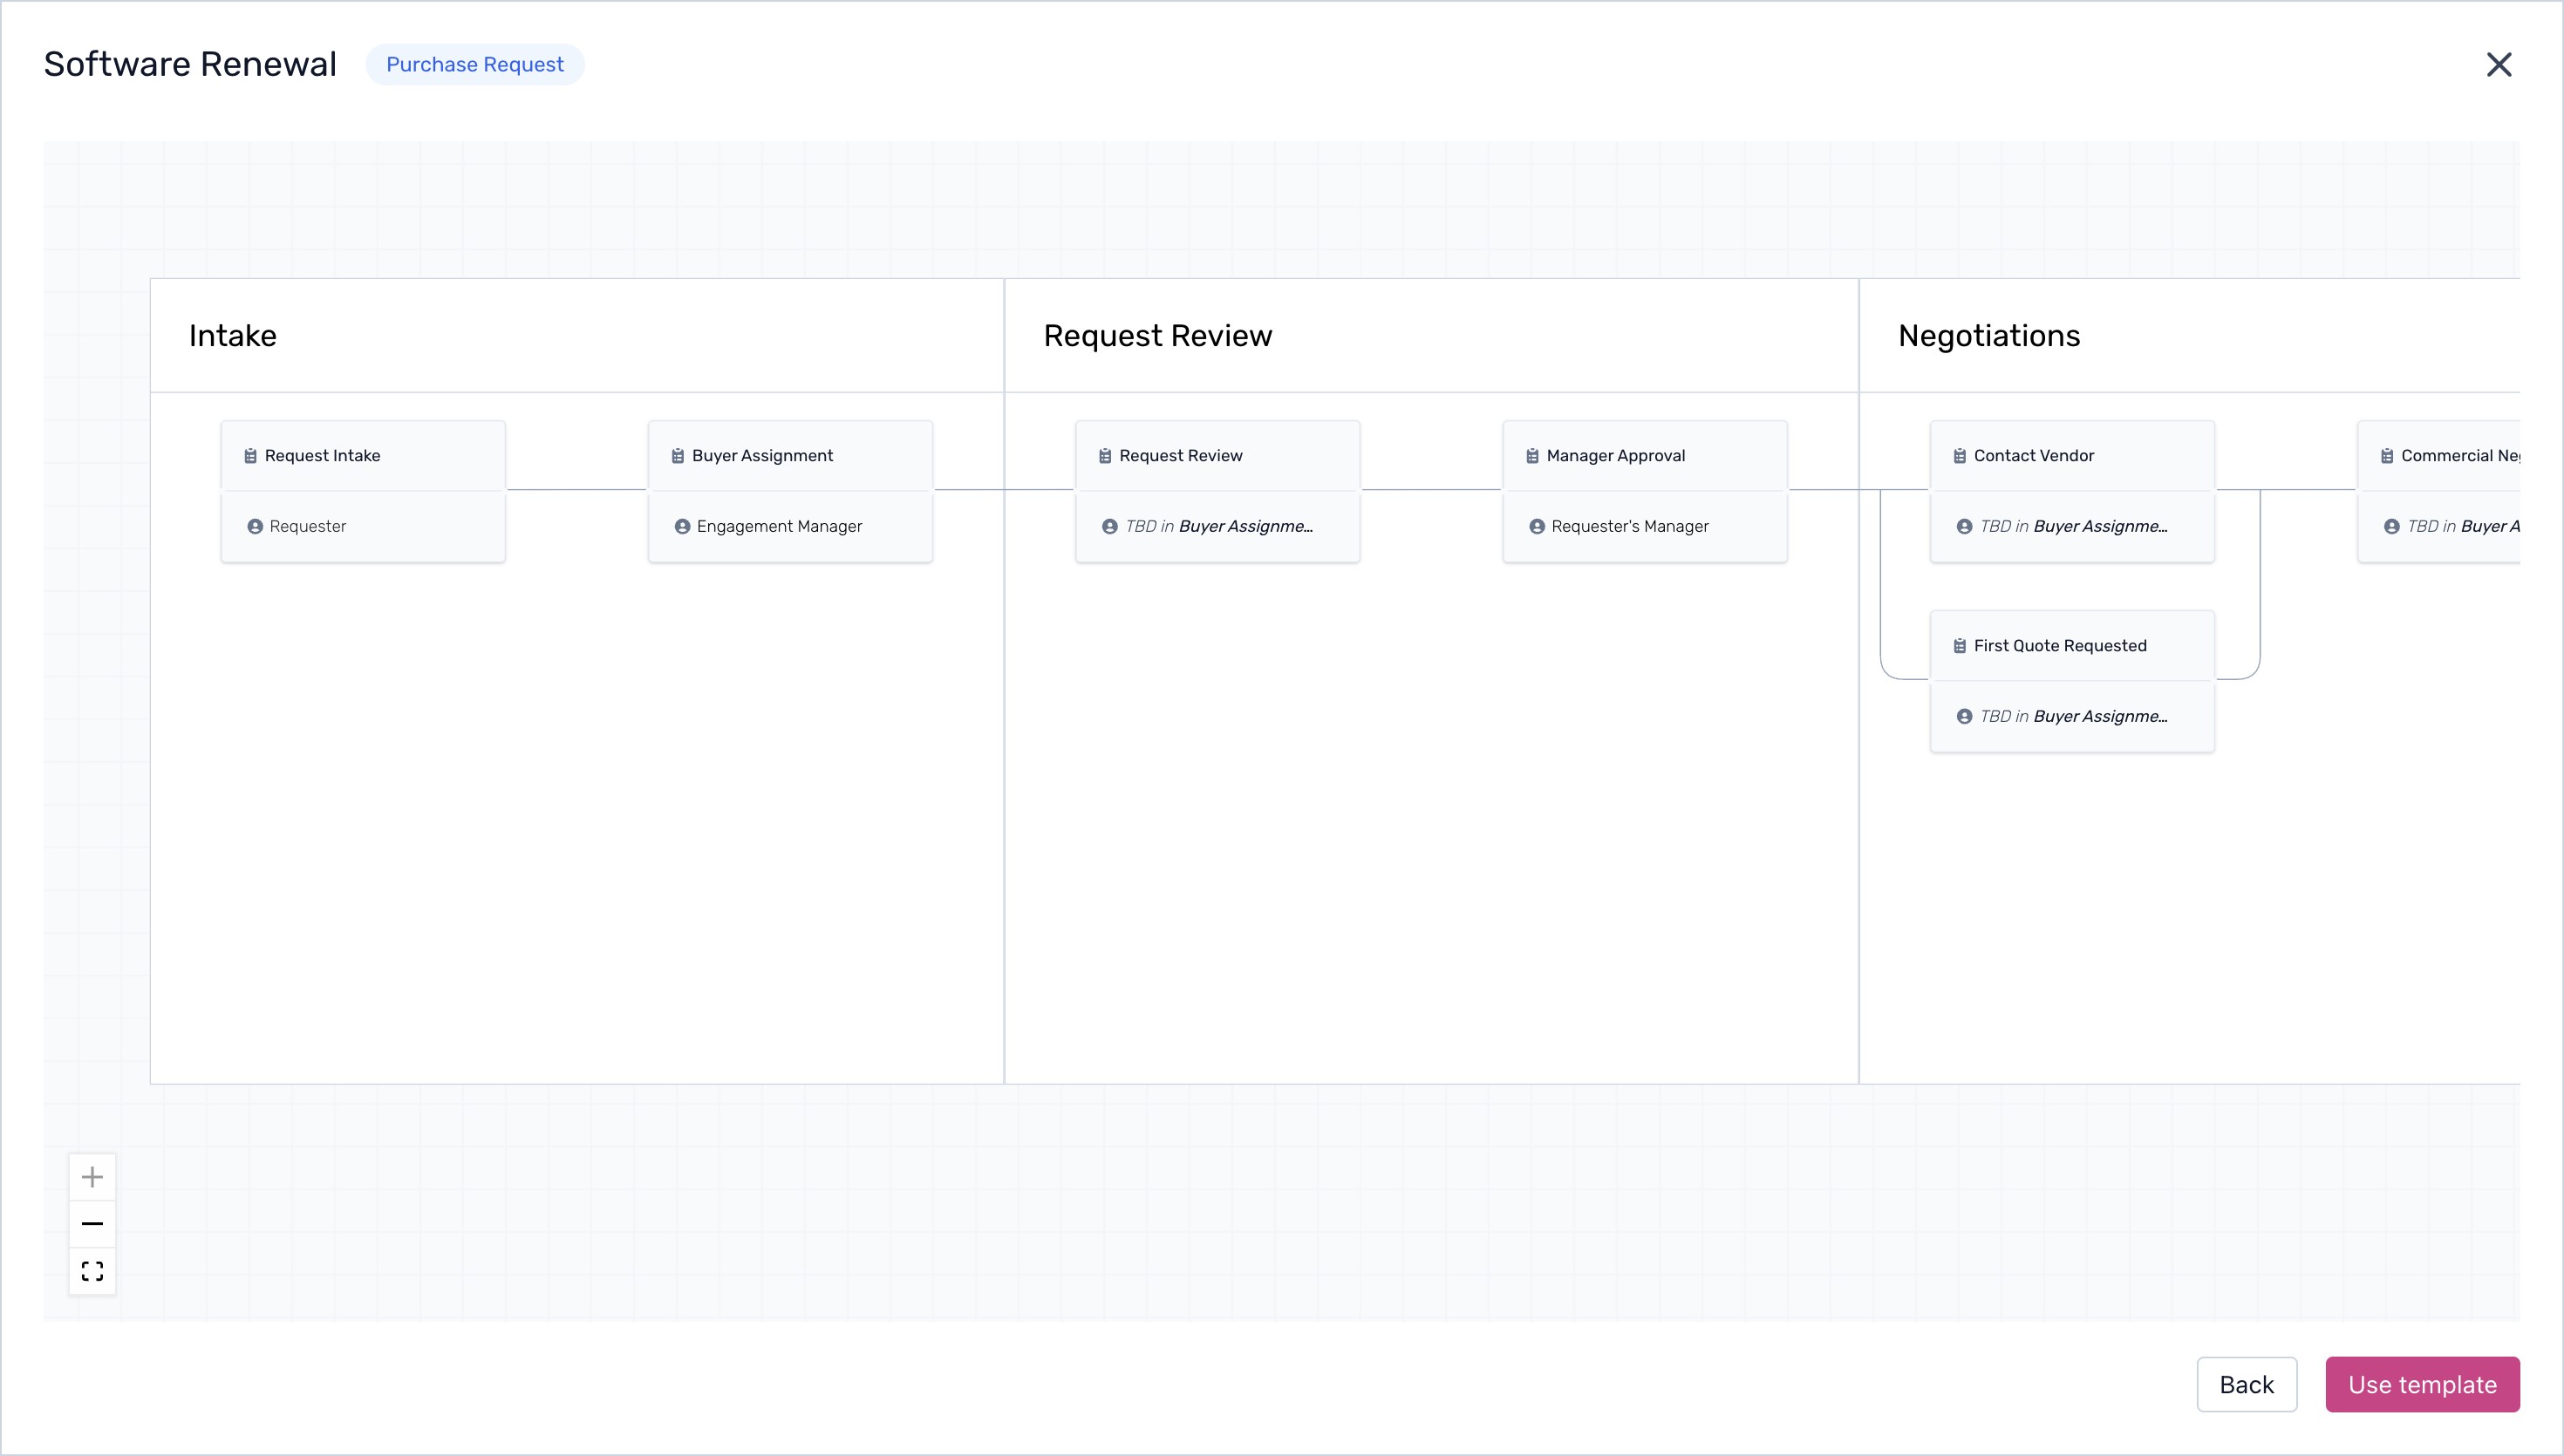2564x1456 pixels.
Task: Select the Negotiations stage header
Action: 1988,336
